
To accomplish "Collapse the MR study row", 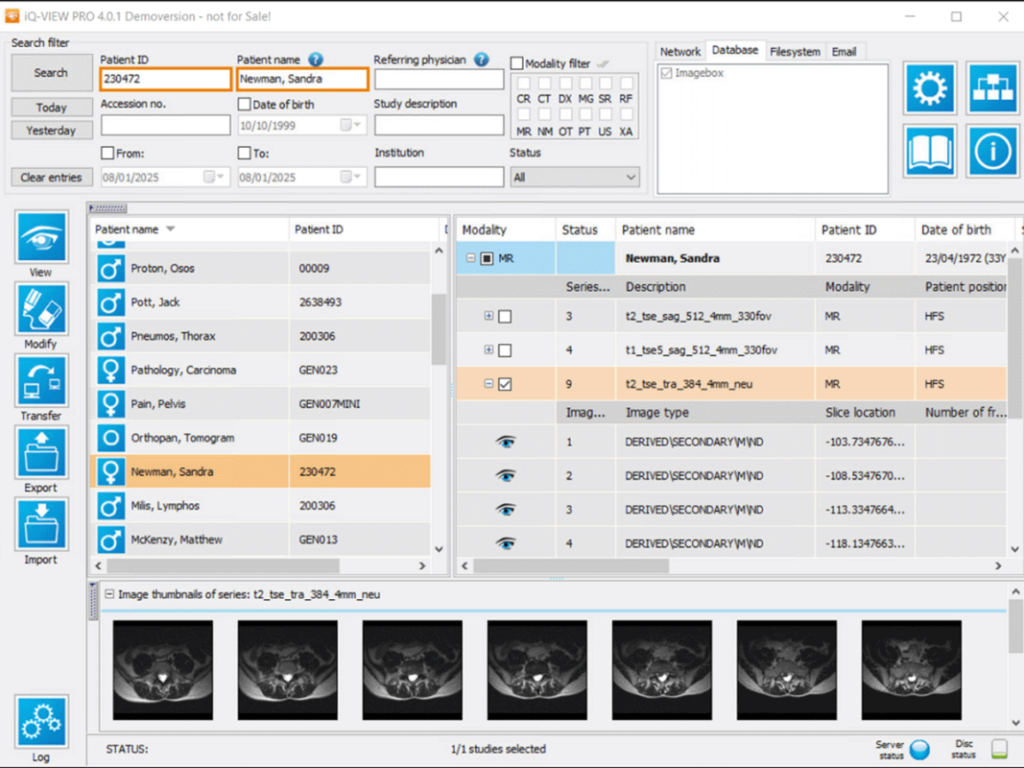I will click(470, 258).
